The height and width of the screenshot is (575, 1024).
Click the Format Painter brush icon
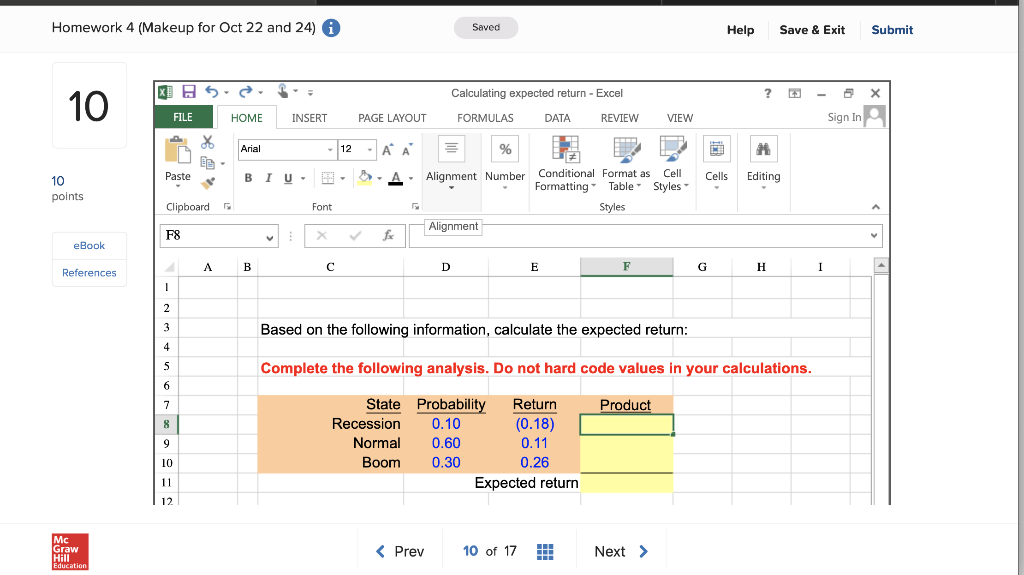[208, 184]
